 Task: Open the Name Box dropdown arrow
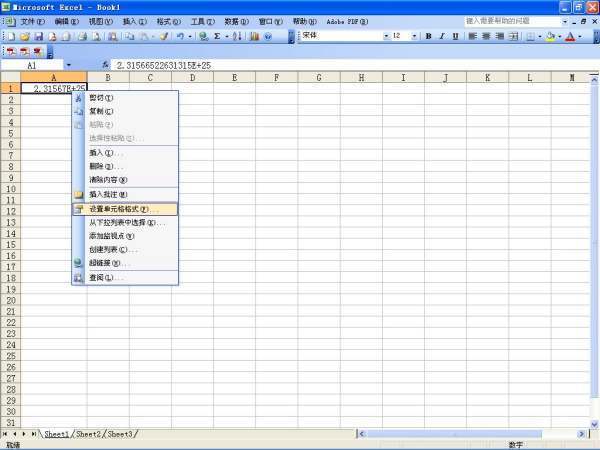point(69,65)
